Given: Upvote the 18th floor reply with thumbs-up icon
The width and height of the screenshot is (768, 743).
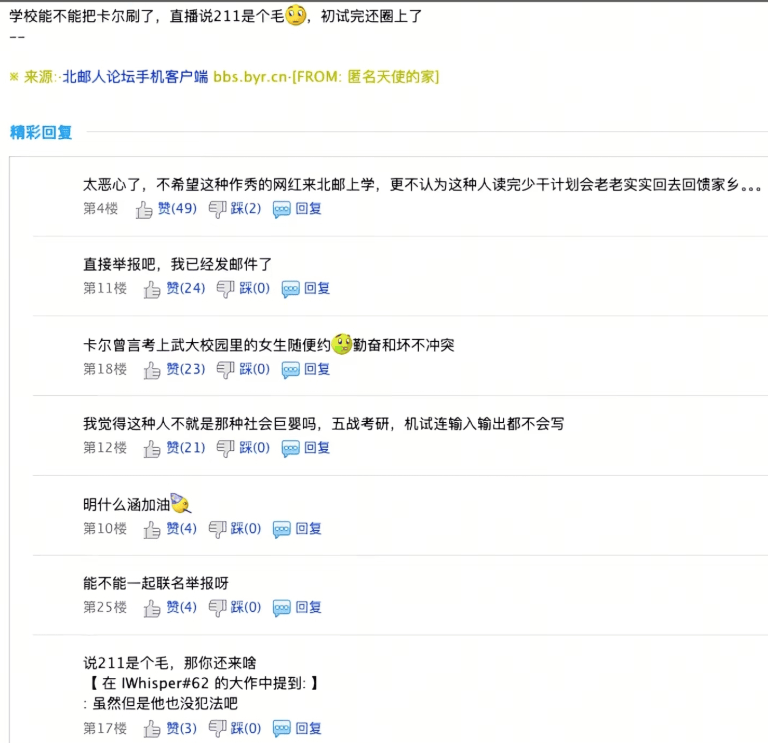Looking at the screenshot, I should click(x=152, y=370).
